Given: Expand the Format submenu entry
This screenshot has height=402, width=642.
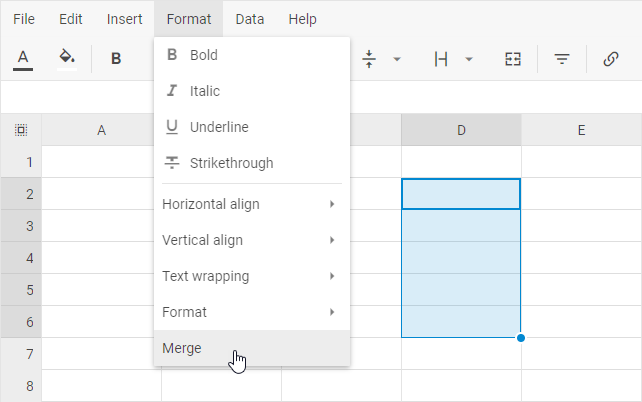Looking at the screenshot, I should (x=252, y=312).
